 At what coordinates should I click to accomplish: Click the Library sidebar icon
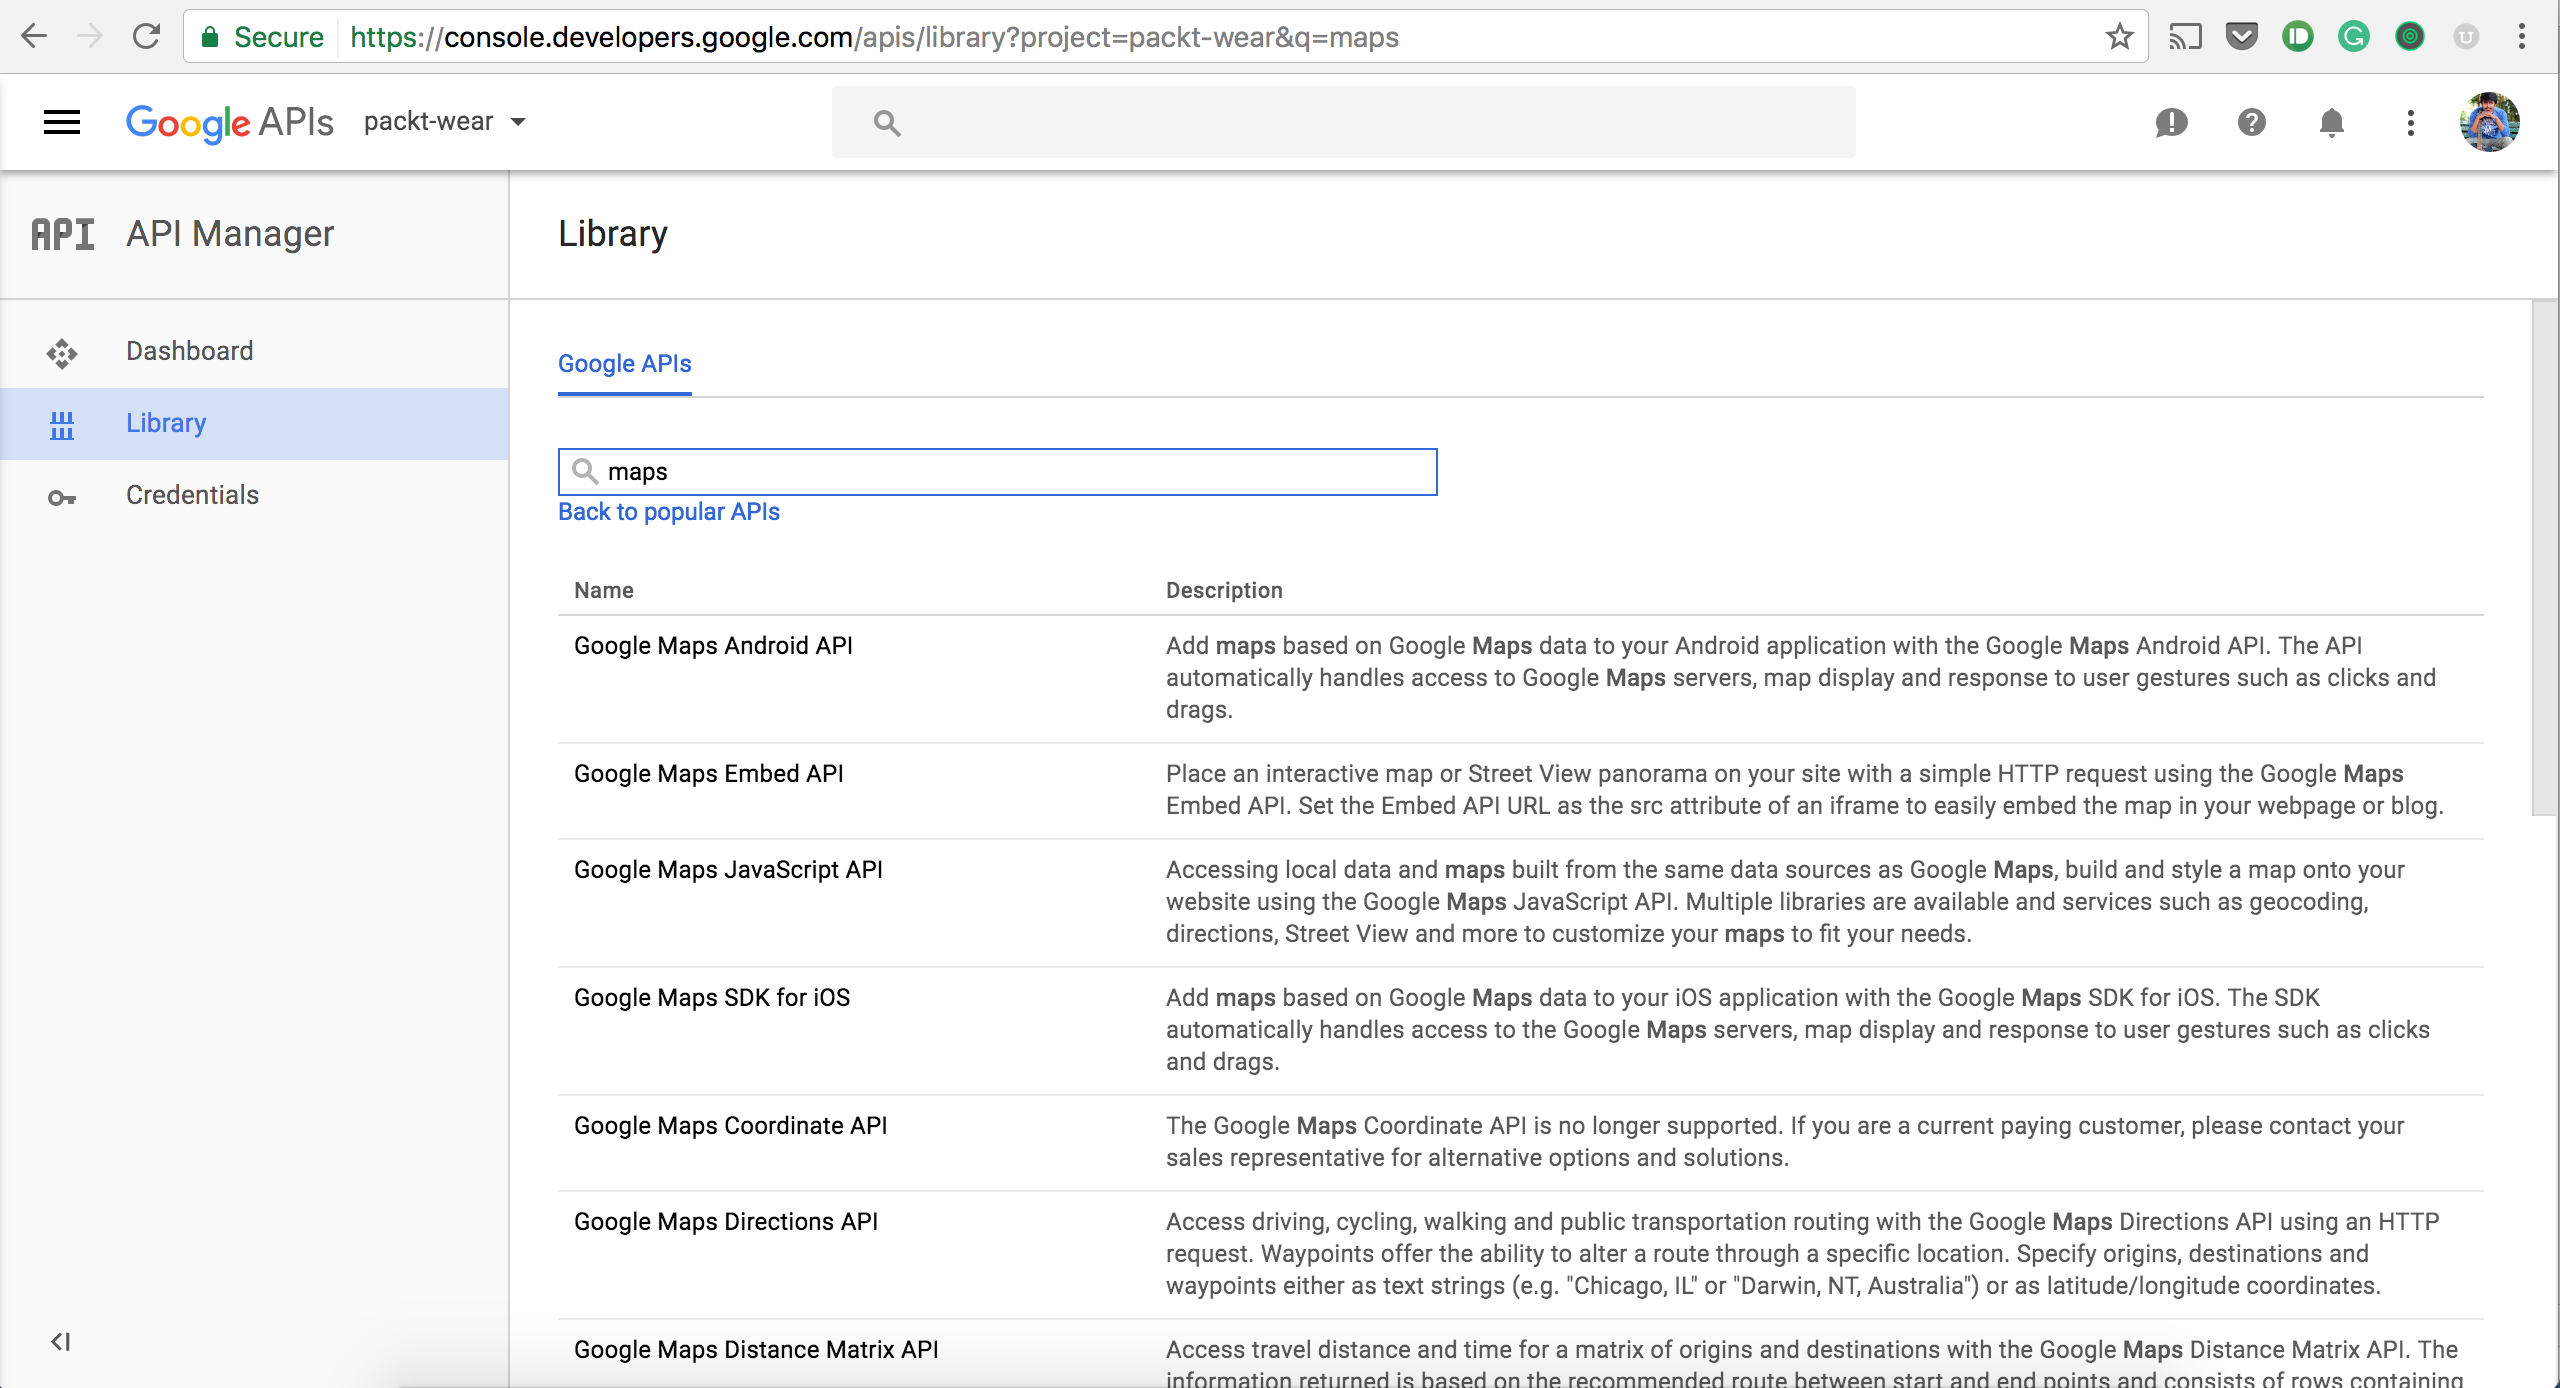click(62, 425)
